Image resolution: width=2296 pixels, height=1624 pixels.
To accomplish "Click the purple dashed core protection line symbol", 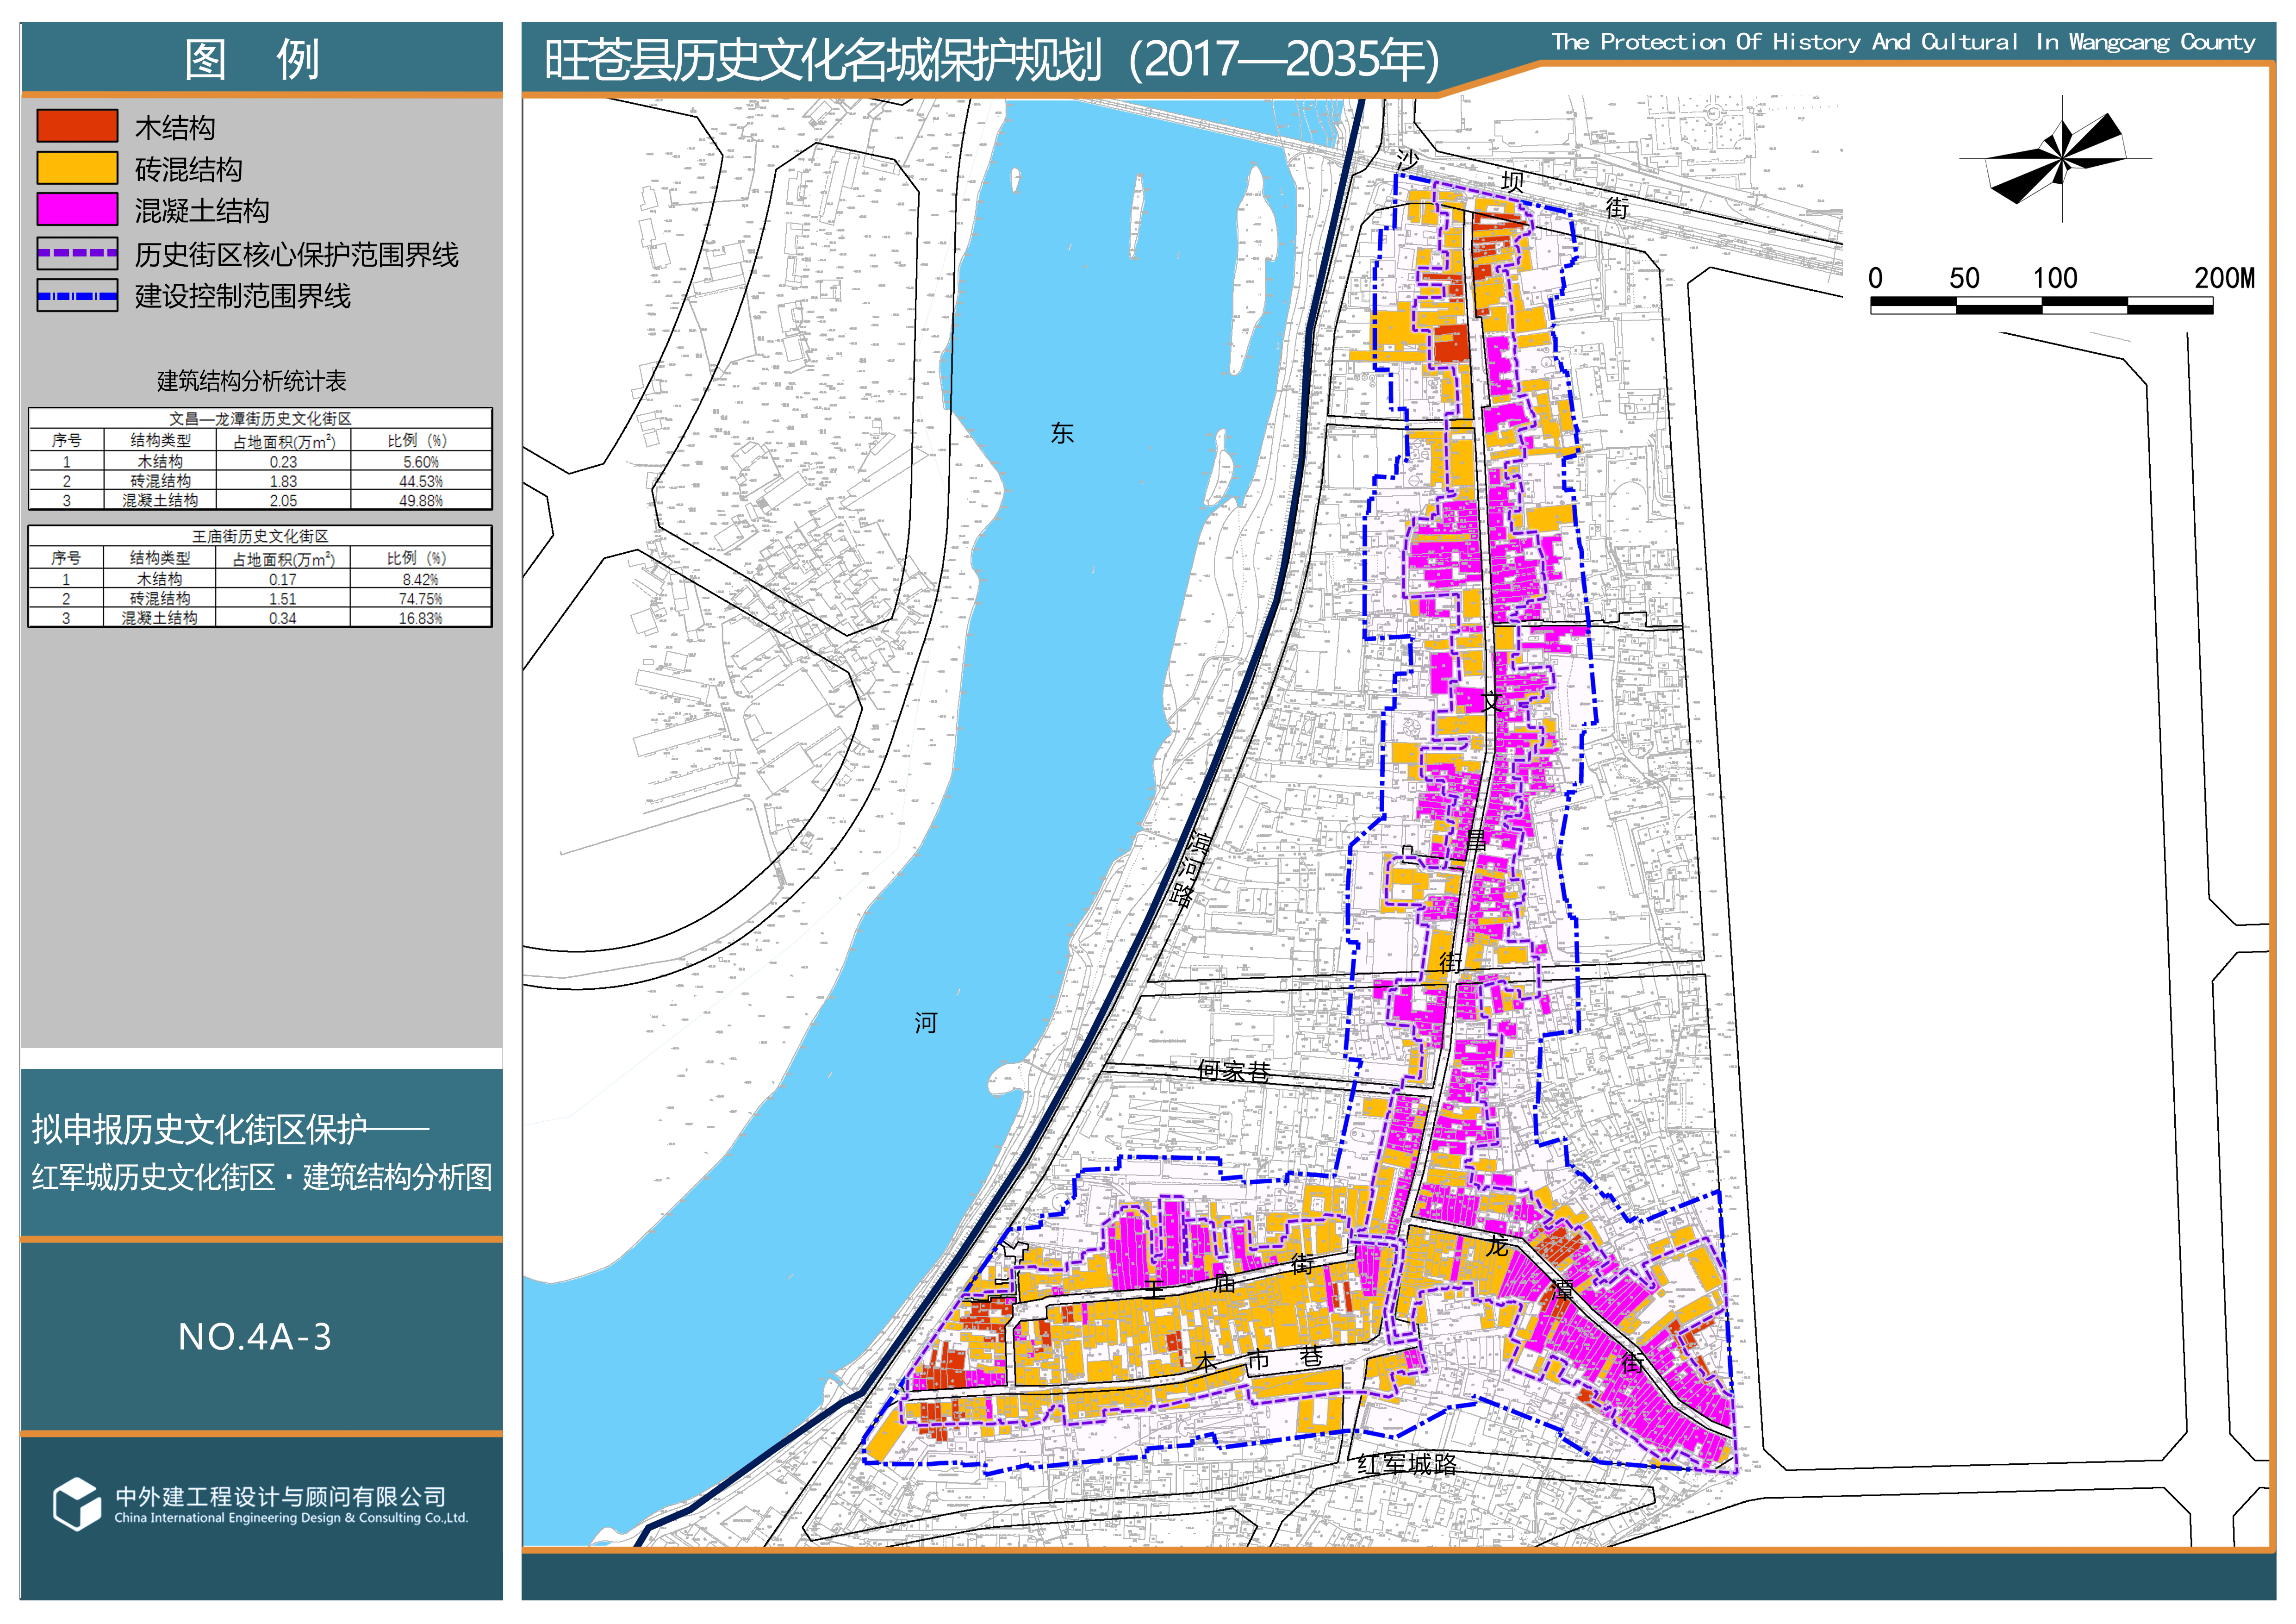I will pos(77,253).
